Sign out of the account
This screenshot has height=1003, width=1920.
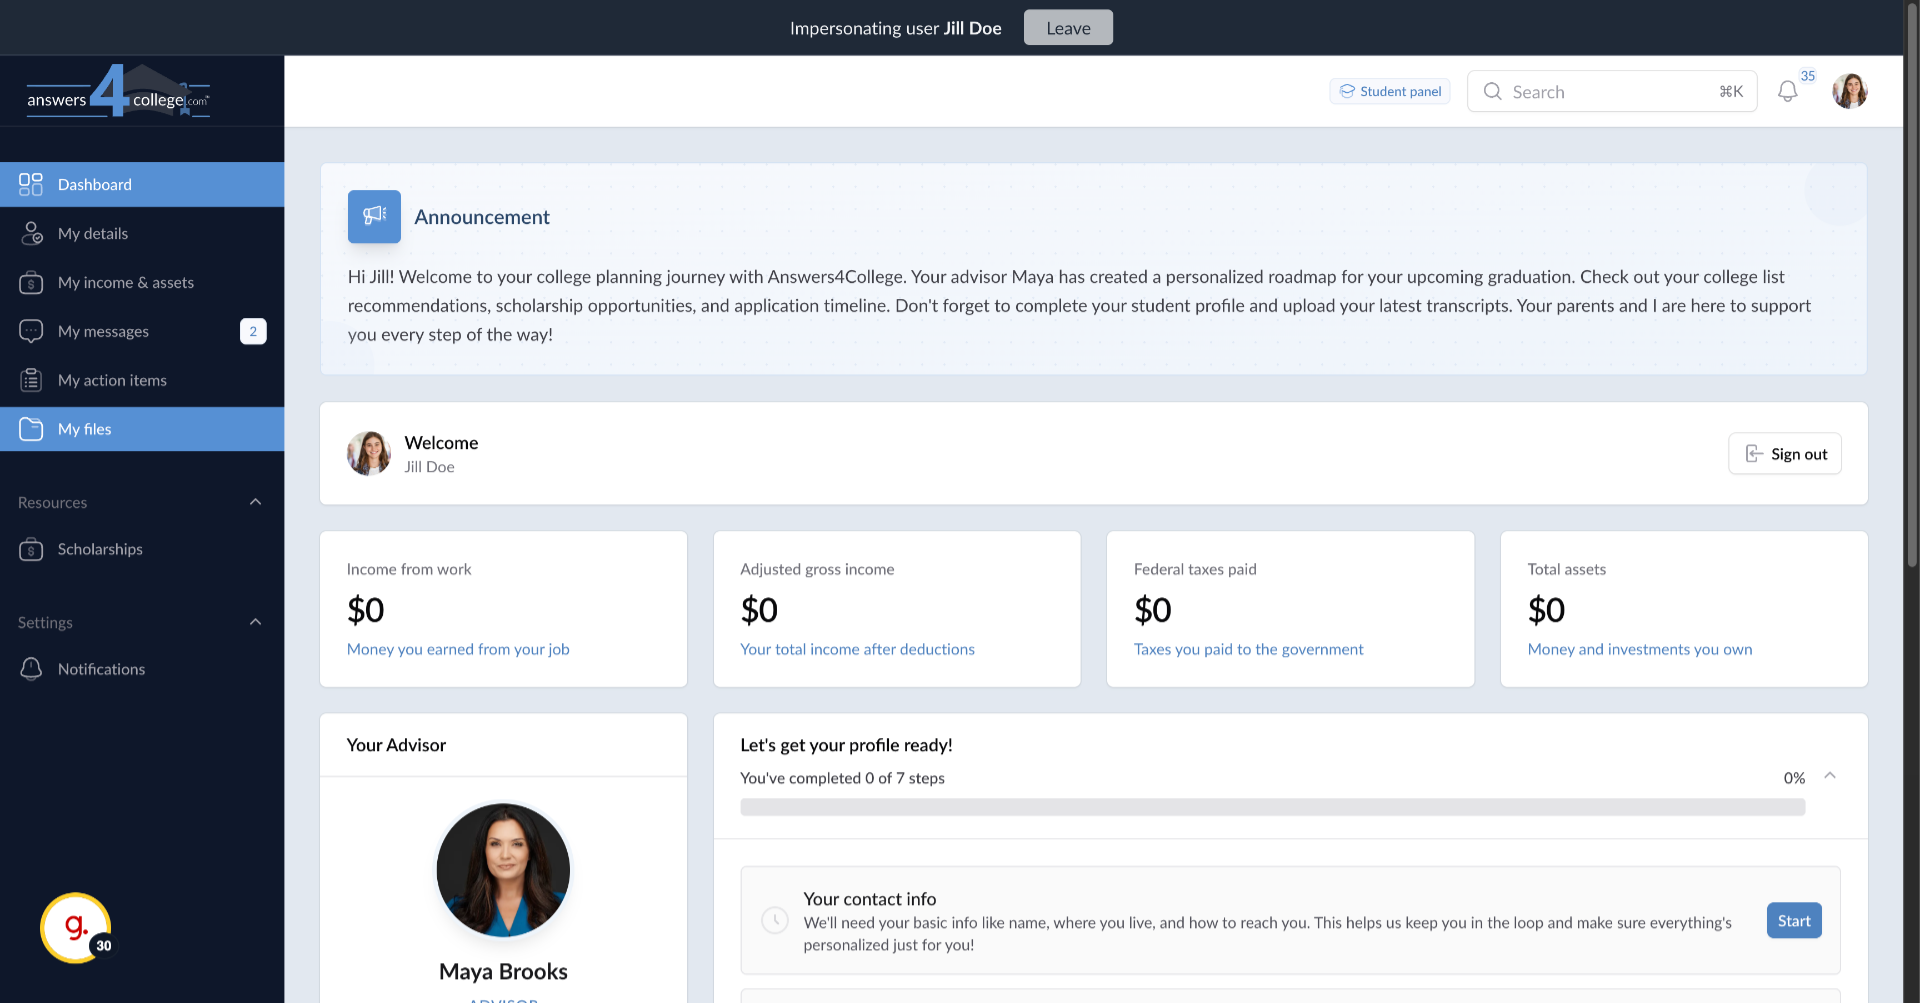(x=1785, y=454)
